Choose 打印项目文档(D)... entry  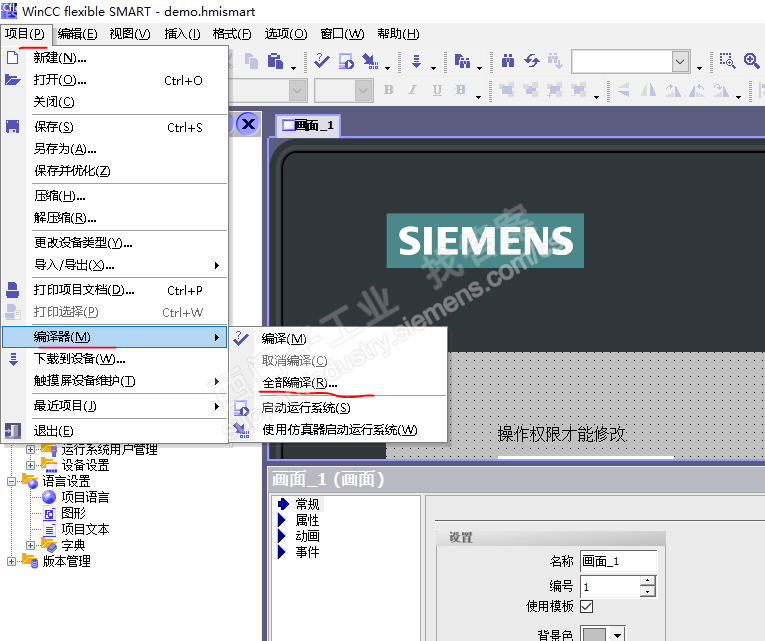(115, 290)
